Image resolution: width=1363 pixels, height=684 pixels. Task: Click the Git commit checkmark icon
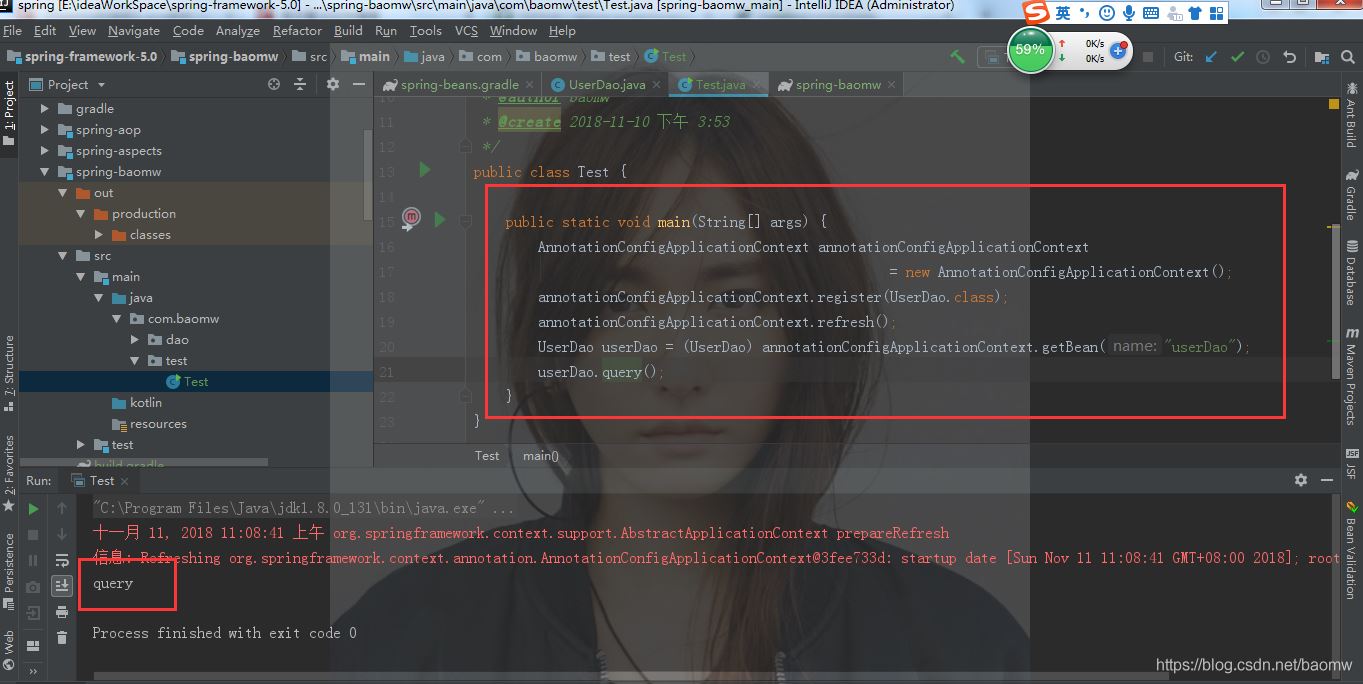[x=1237, y=57]
